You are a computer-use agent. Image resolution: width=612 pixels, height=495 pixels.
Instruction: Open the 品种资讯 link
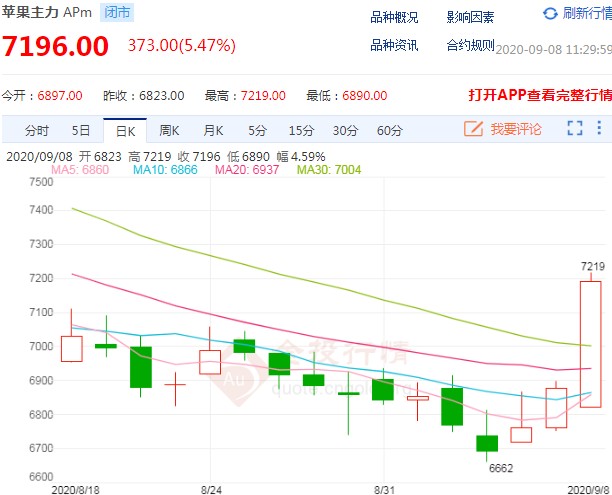click(x=394, y=46)
